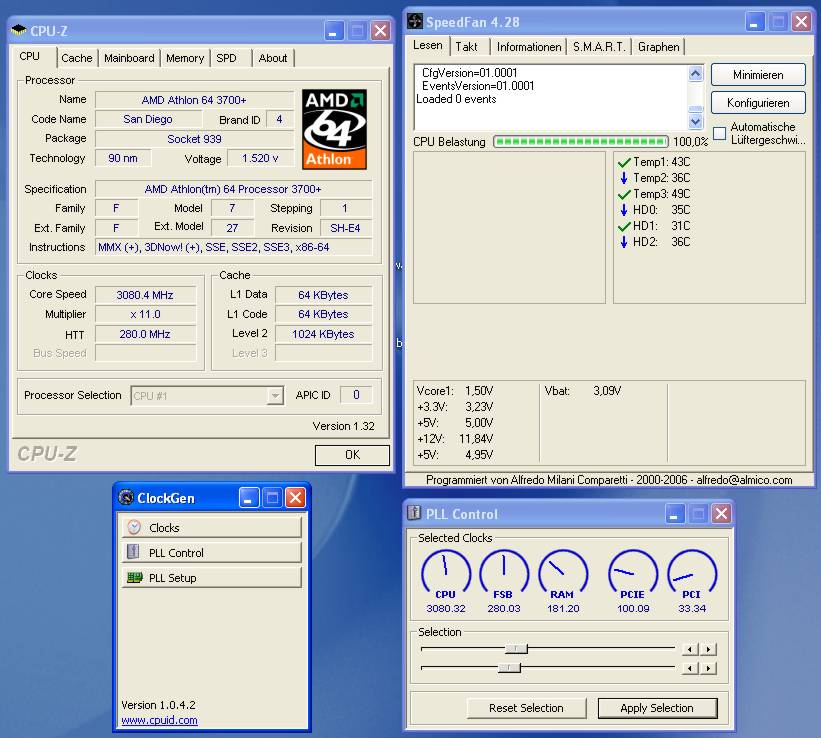The height and width of the screenshot is (738, 821).
Task: Click Apply Selection in PLL Control
Action: coord(657,708)
